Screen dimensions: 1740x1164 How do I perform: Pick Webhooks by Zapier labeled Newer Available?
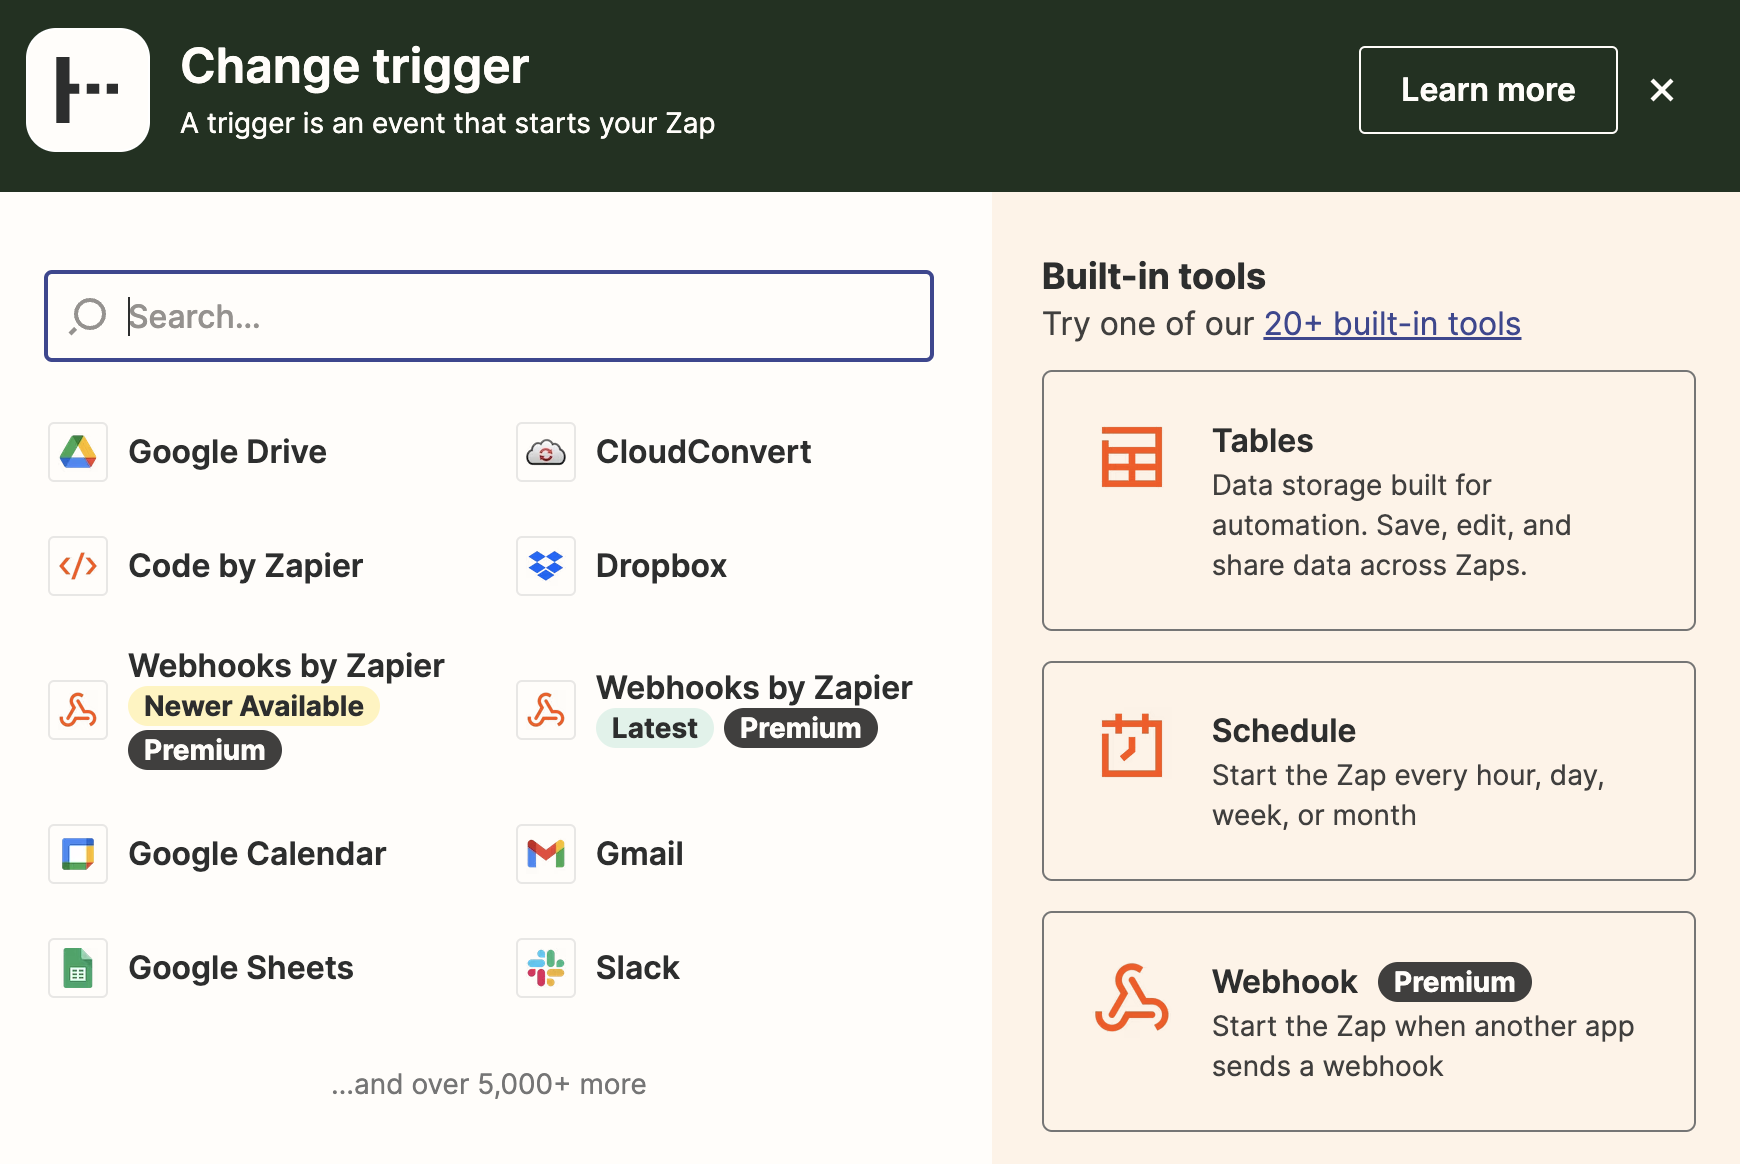pos(286,667)
